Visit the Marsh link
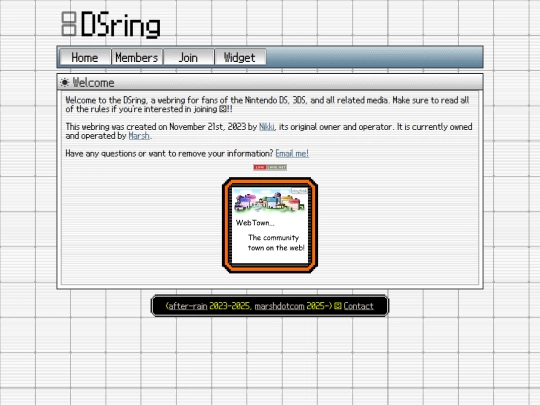 139,136
